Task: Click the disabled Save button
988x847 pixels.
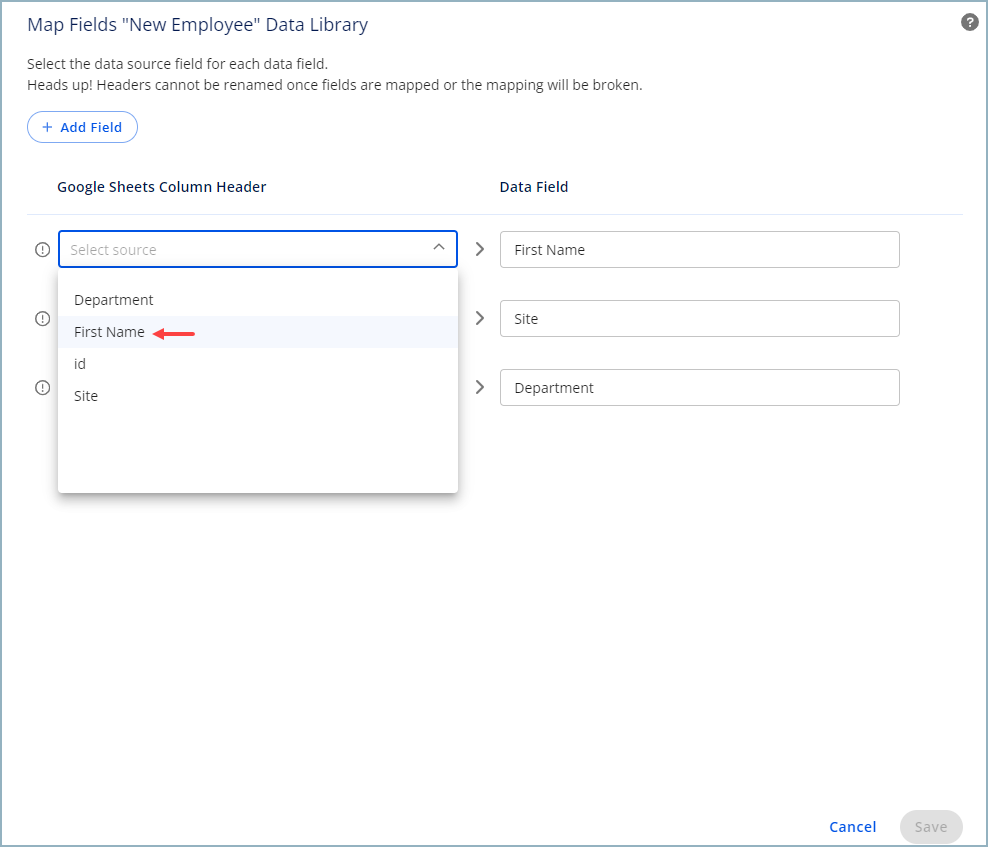Action: (931, 827)
